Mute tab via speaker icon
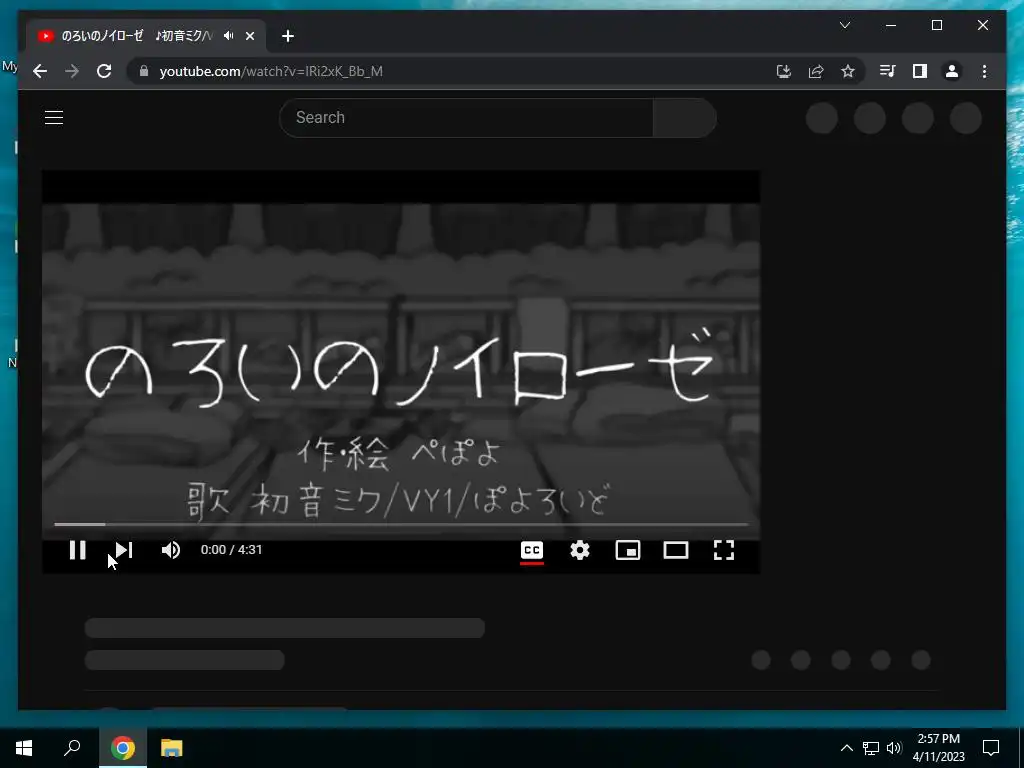 [228, 36]
